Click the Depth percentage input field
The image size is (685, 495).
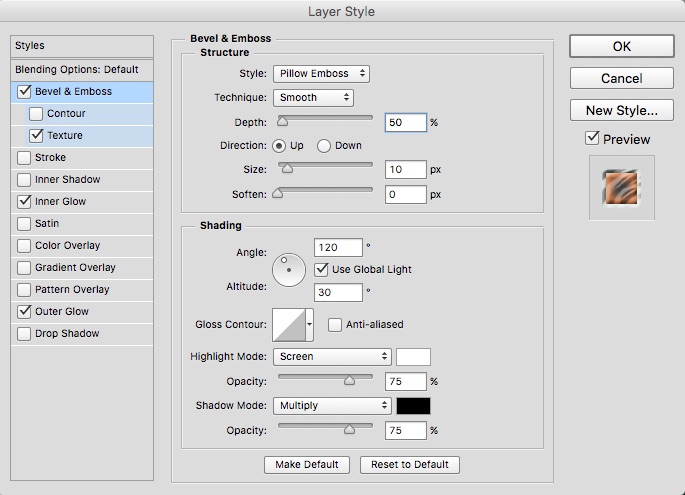(405, 122)
